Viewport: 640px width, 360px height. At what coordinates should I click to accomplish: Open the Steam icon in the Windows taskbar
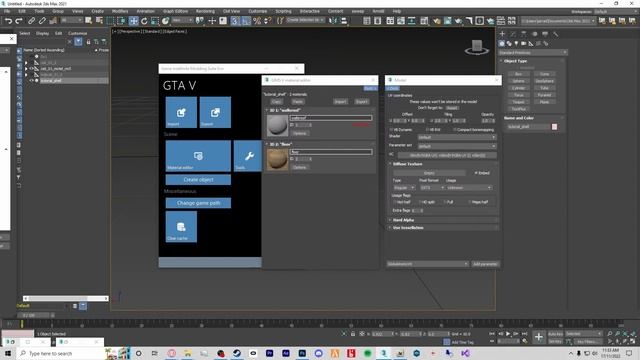click(x=237, y=353)
